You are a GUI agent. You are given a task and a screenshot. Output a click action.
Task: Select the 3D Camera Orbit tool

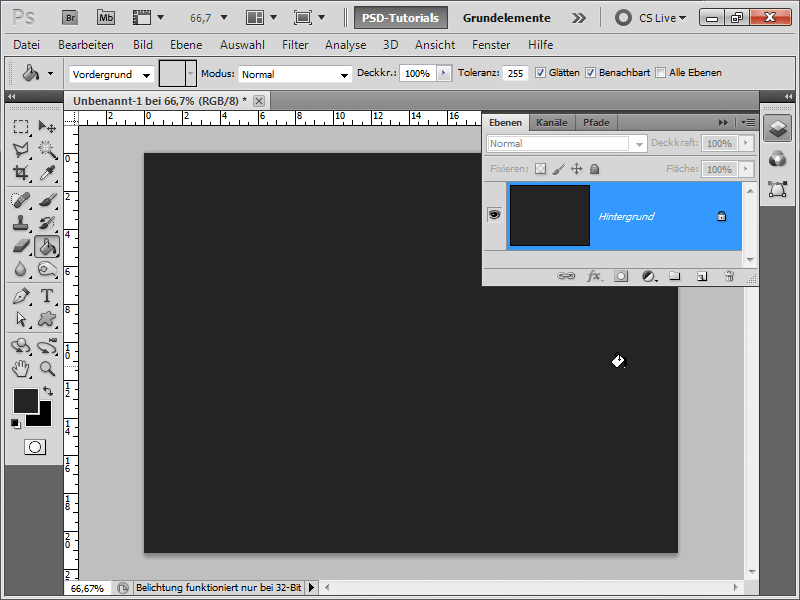[x=47, y=346]
